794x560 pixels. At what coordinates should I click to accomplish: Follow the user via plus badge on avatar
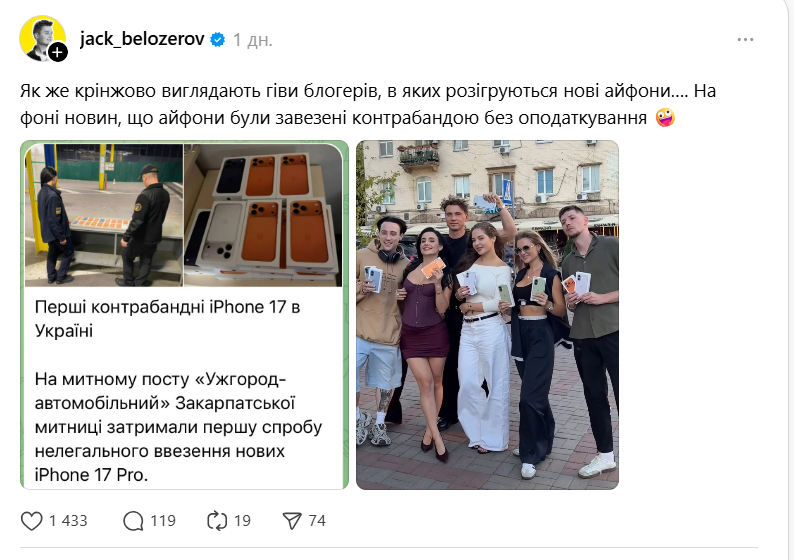(x=58, y=52)
